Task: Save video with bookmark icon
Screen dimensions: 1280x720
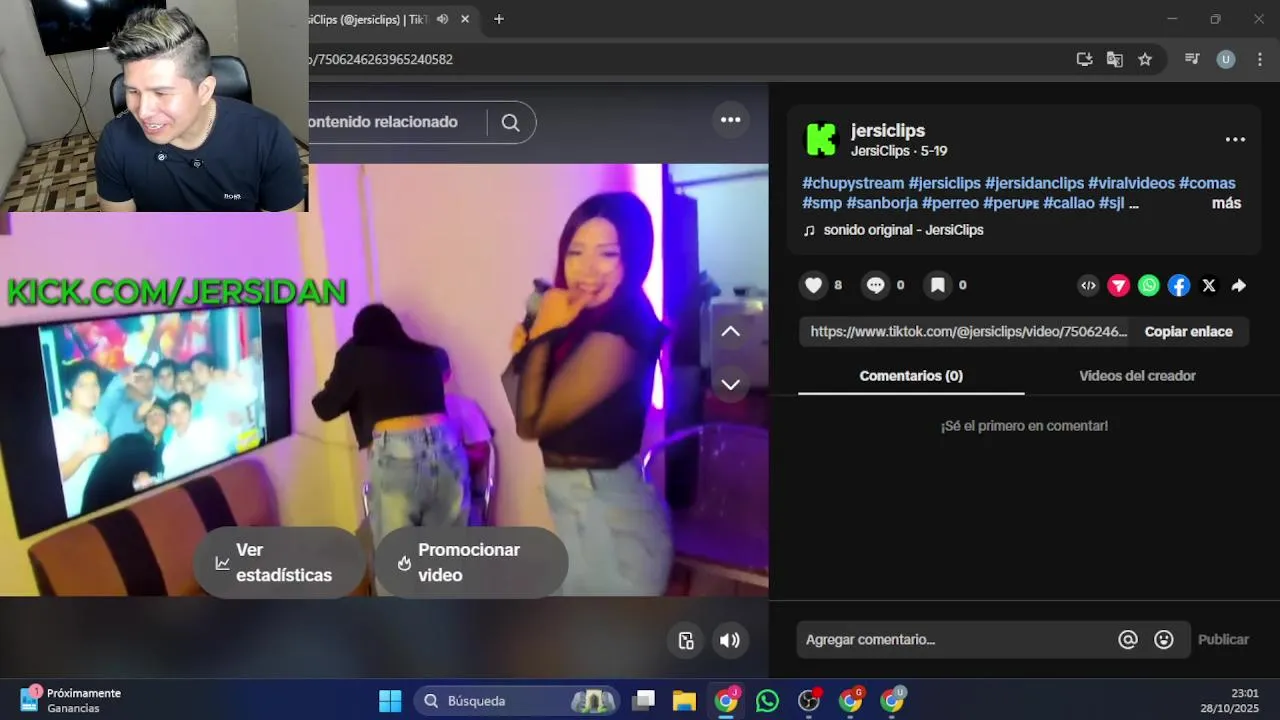Action: (x=938, y=285)
